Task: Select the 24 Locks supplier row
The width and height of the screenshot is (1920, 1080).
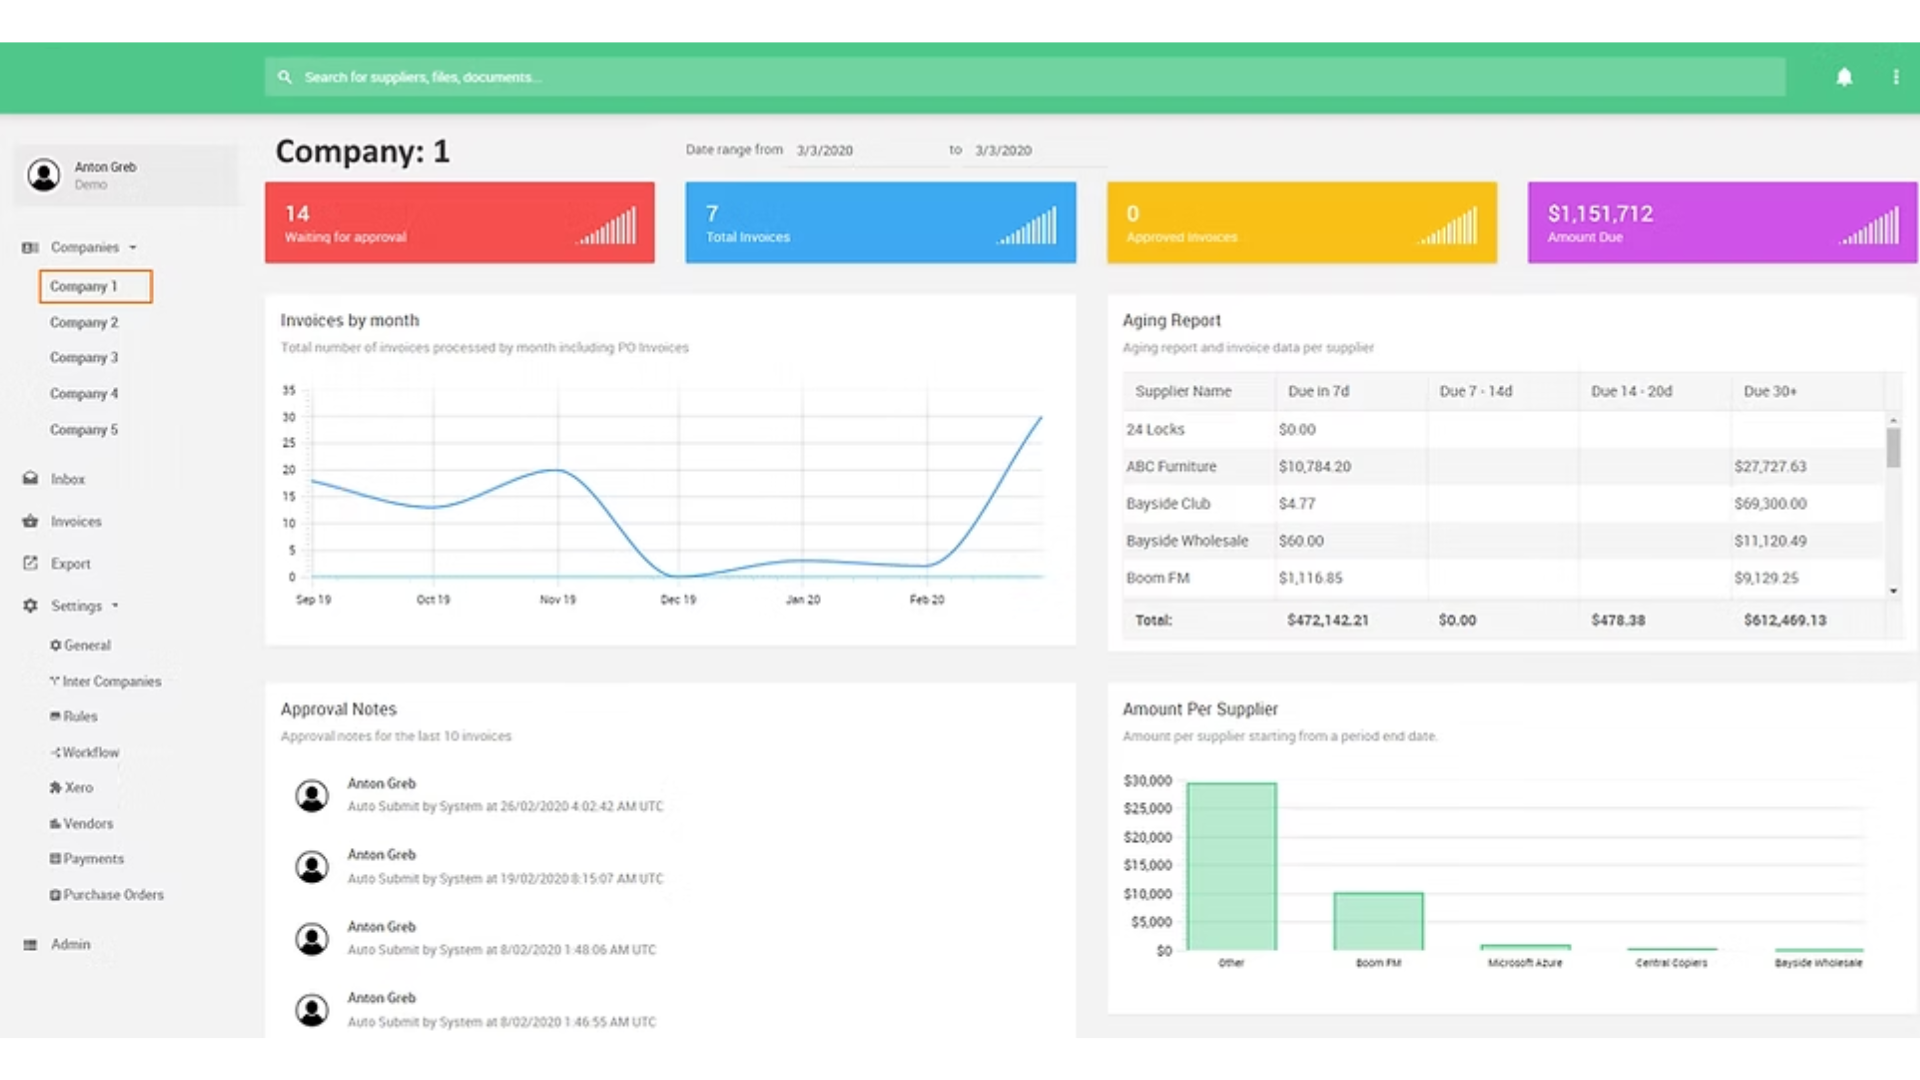Action: coord(1504,429)
